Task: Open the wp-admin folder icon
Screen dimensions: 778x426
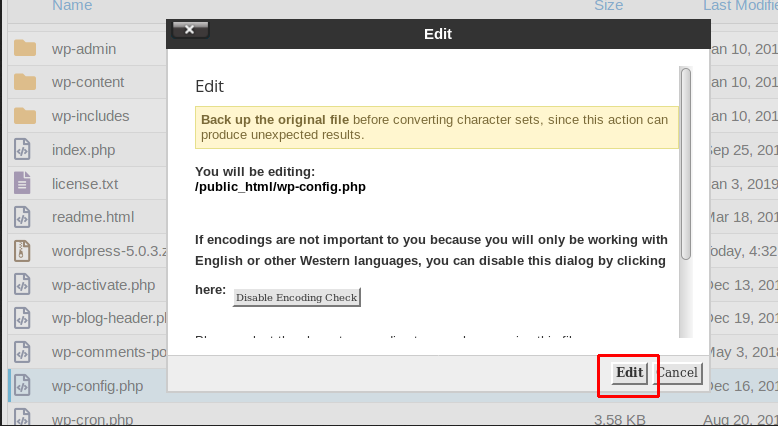Action: [25, 49]
